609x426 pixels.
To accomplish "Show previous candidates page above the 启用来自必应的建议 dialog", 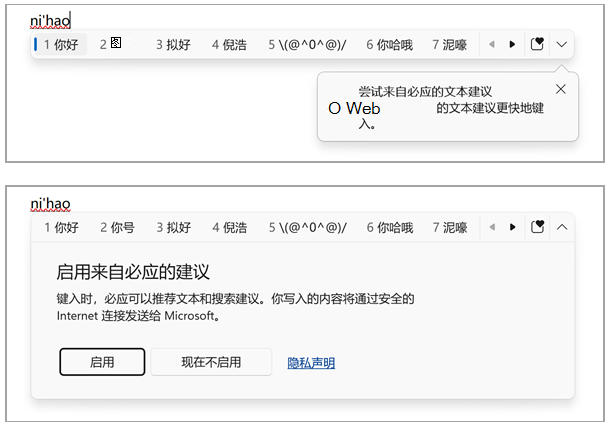I will click(x=491, y=227).
